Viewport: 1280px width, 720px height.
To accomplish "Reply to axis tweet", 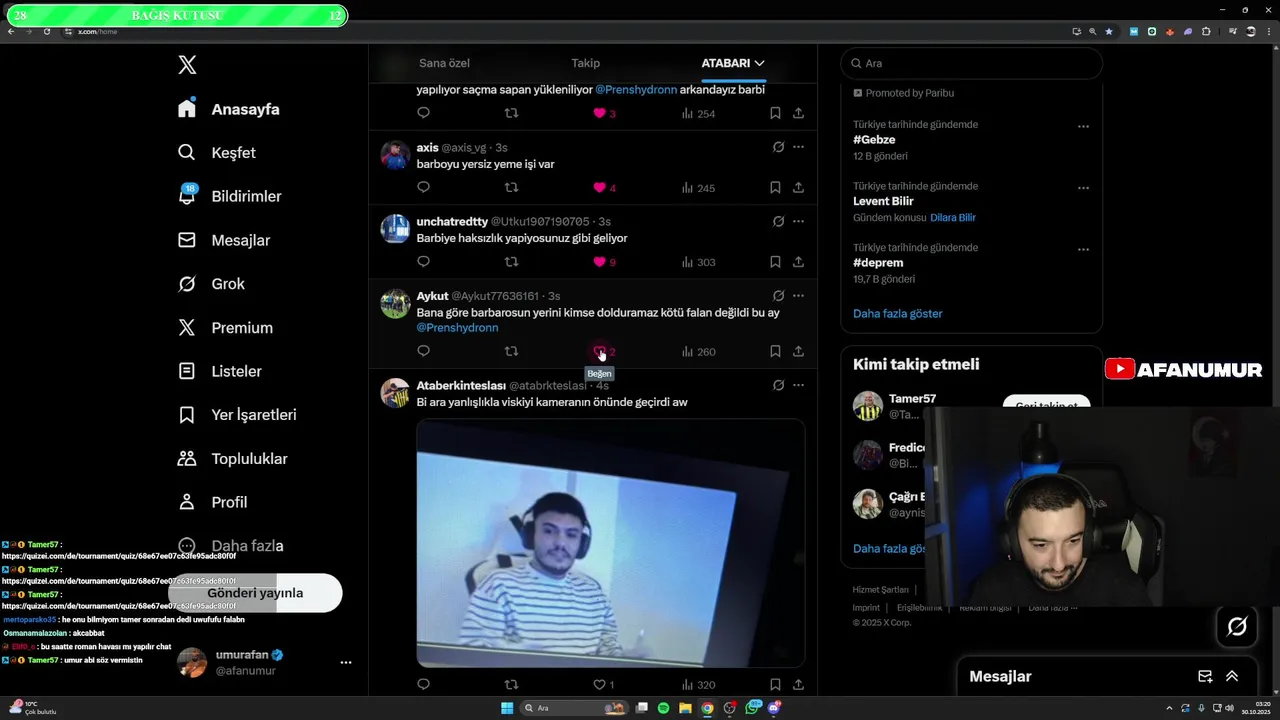I will point(423,187).
